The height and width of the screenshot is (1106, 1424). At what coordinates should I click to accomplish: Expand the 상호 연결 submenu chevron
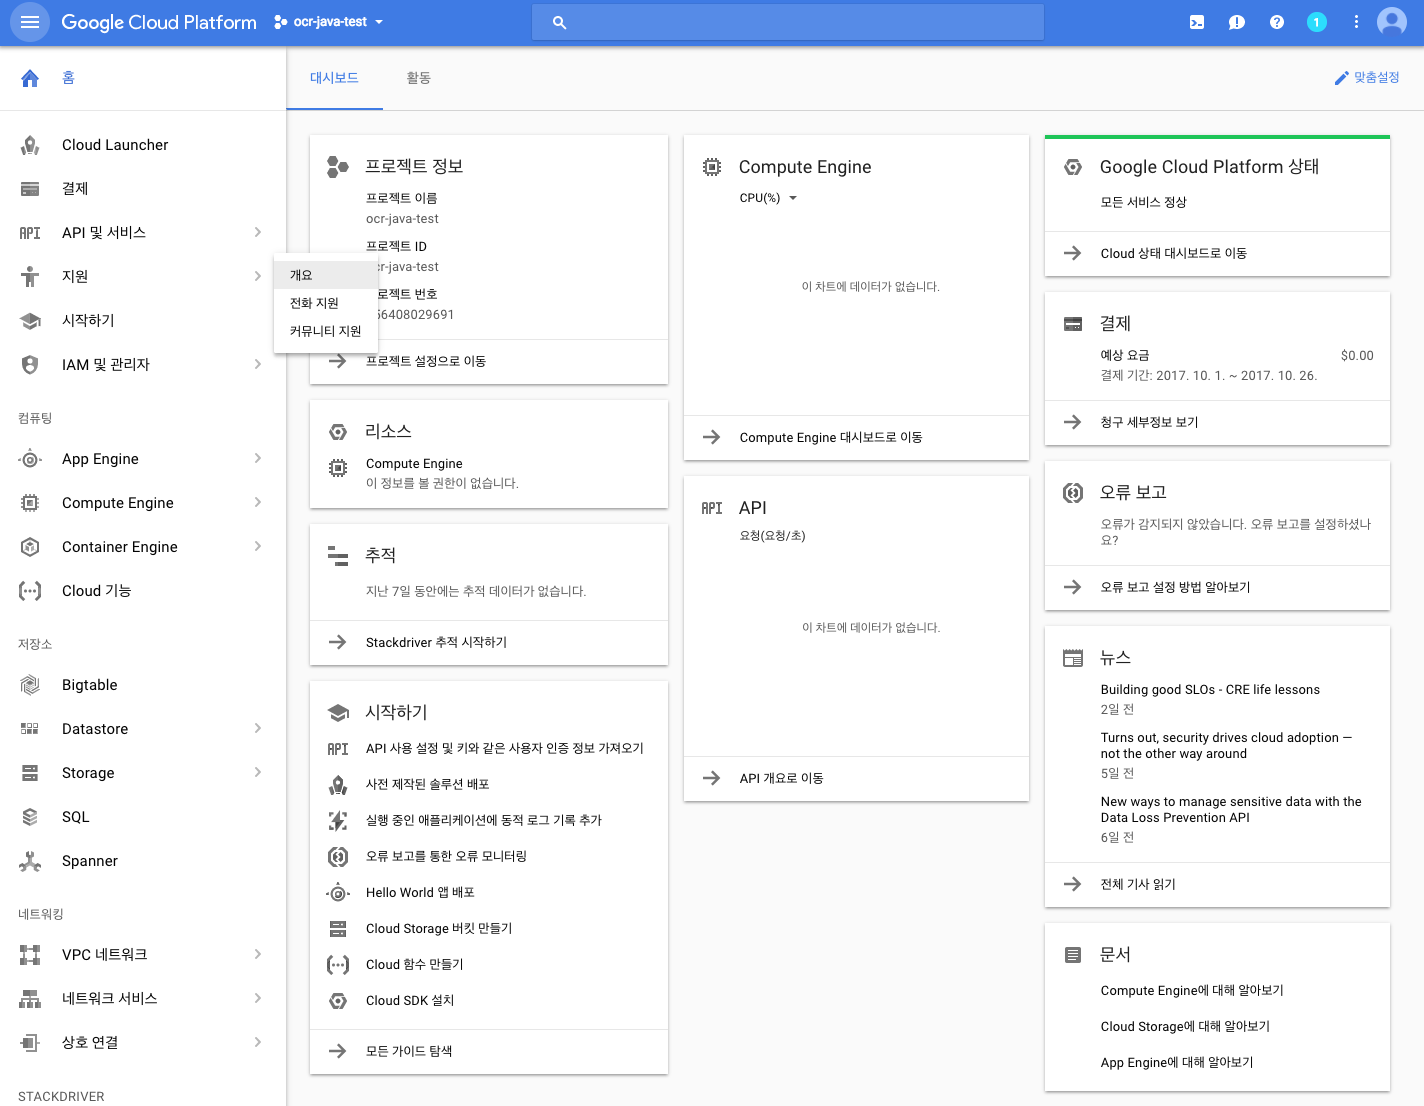[x=258, y=1042]
